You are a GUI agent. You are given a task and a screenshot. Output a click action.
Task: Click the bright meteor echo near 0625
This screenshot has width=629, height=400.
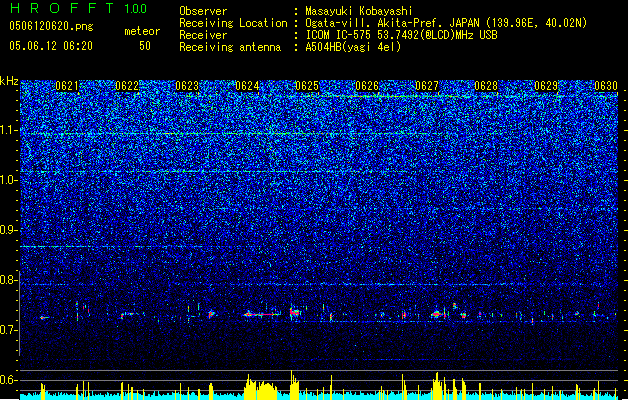(x=295, y=312)
